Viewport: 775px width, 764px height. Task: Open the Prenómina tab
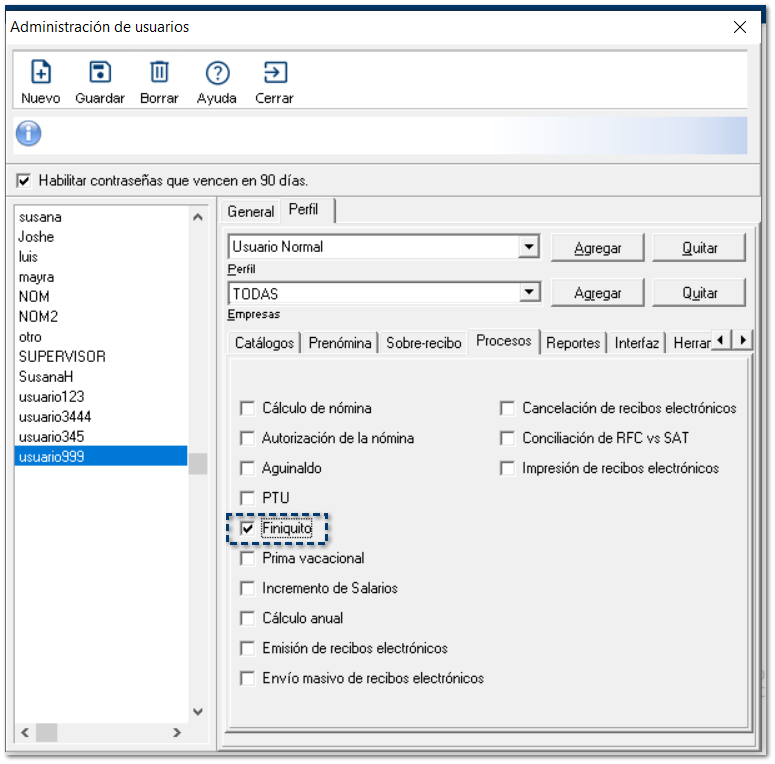tap(340, 343)
